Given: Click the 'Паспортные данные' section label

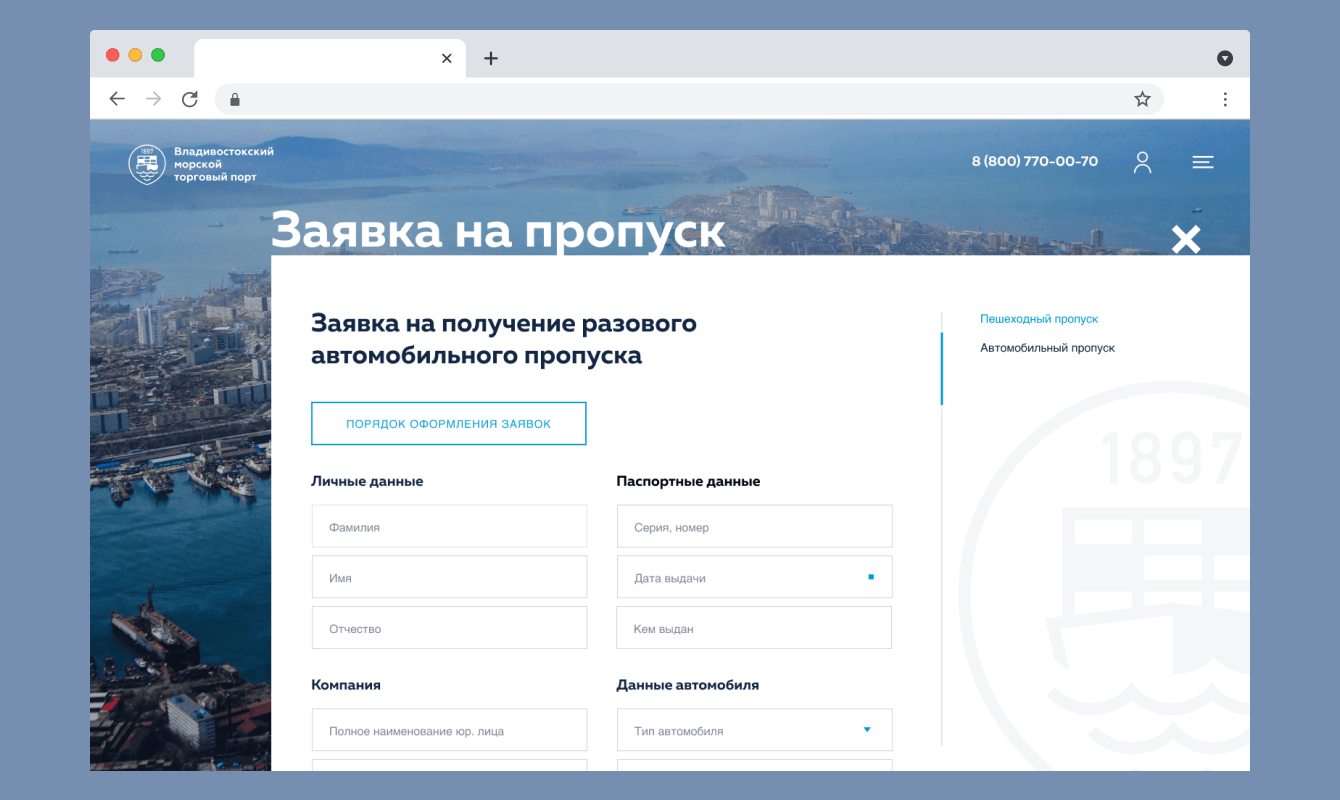Looking at the screenshot, I should (688, 481).
